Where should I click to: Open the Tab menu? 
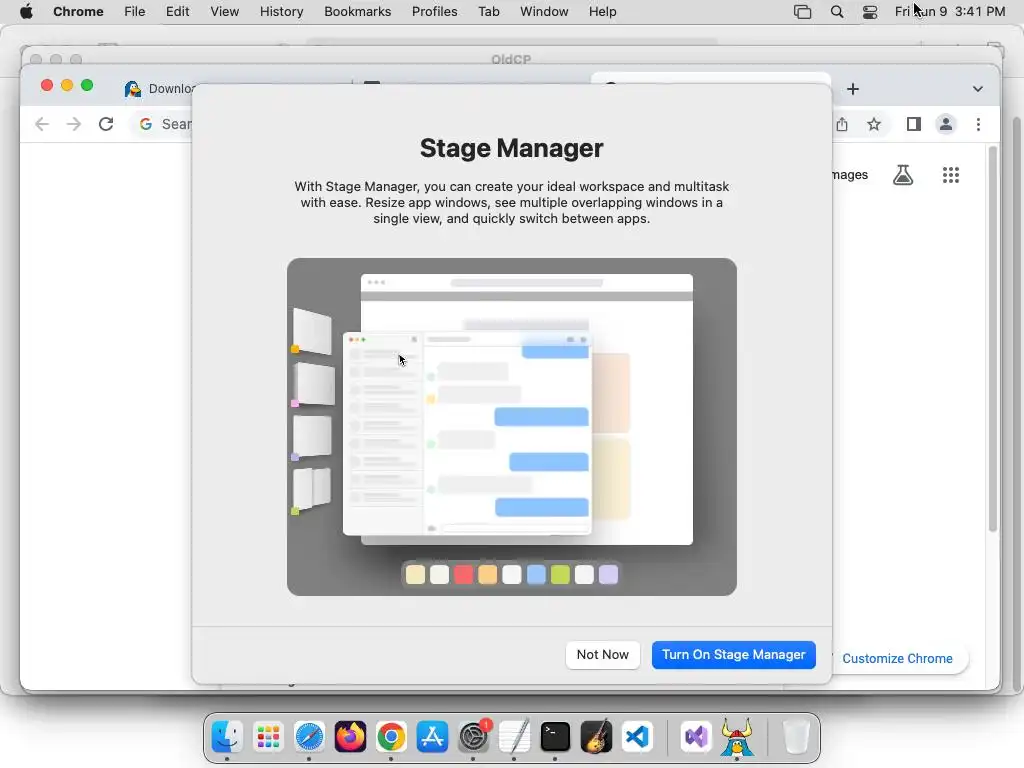488,12
